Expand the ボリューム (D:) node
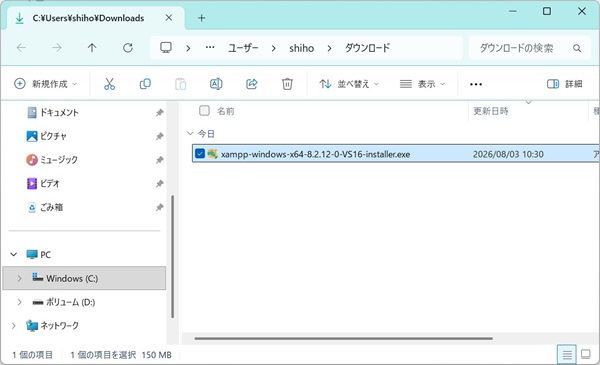This screenshot has height=365, width=600. click(x=19, y=302)
